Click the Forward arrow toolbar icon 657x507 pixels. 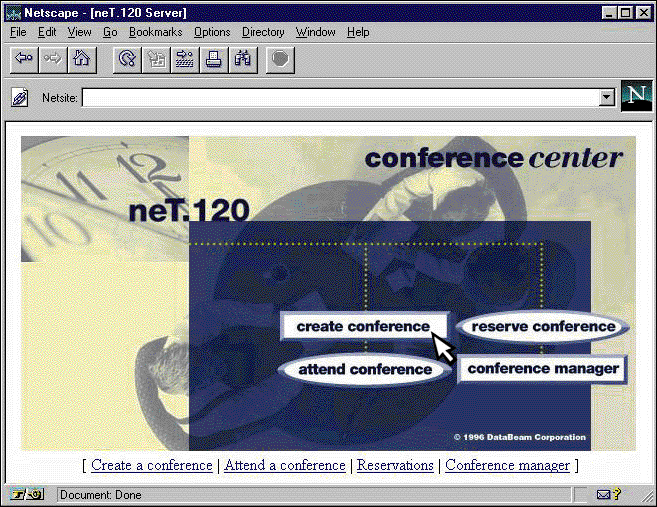pos(53,59)
